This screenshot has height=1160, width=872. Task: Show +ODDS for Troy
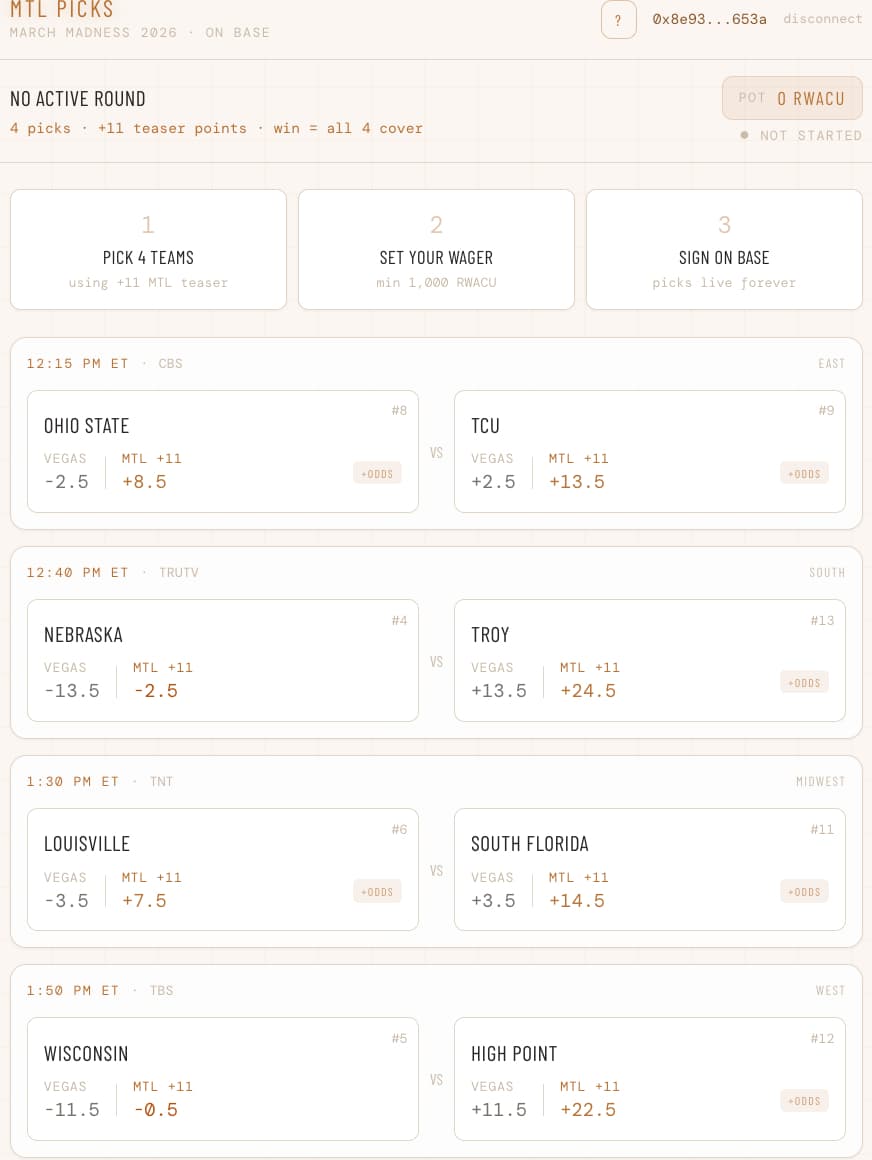point(804,683)
